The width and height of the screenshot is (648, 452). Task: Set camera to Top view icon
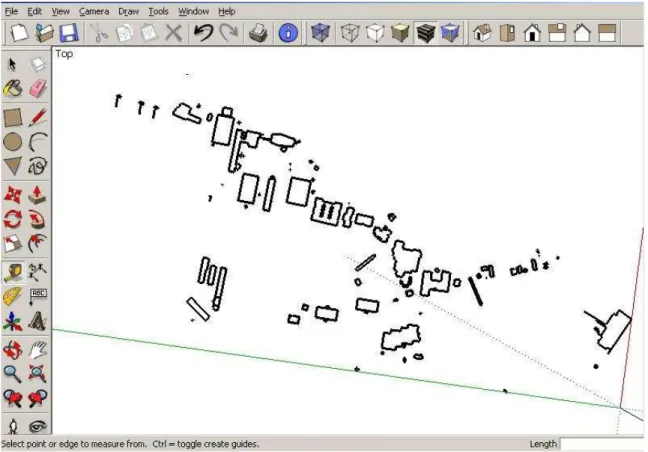pyautogui.click(x=507, y=33)
